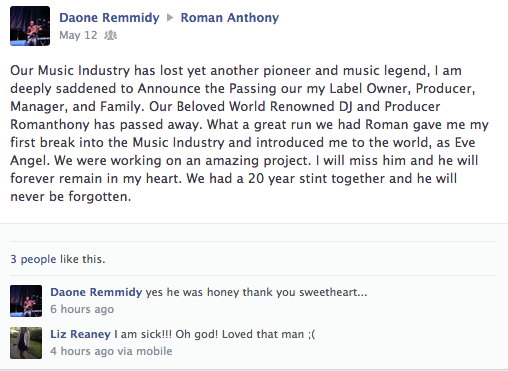
Task: Open Liz Reaney's comment avatar
Action: (x=26, y=343)
